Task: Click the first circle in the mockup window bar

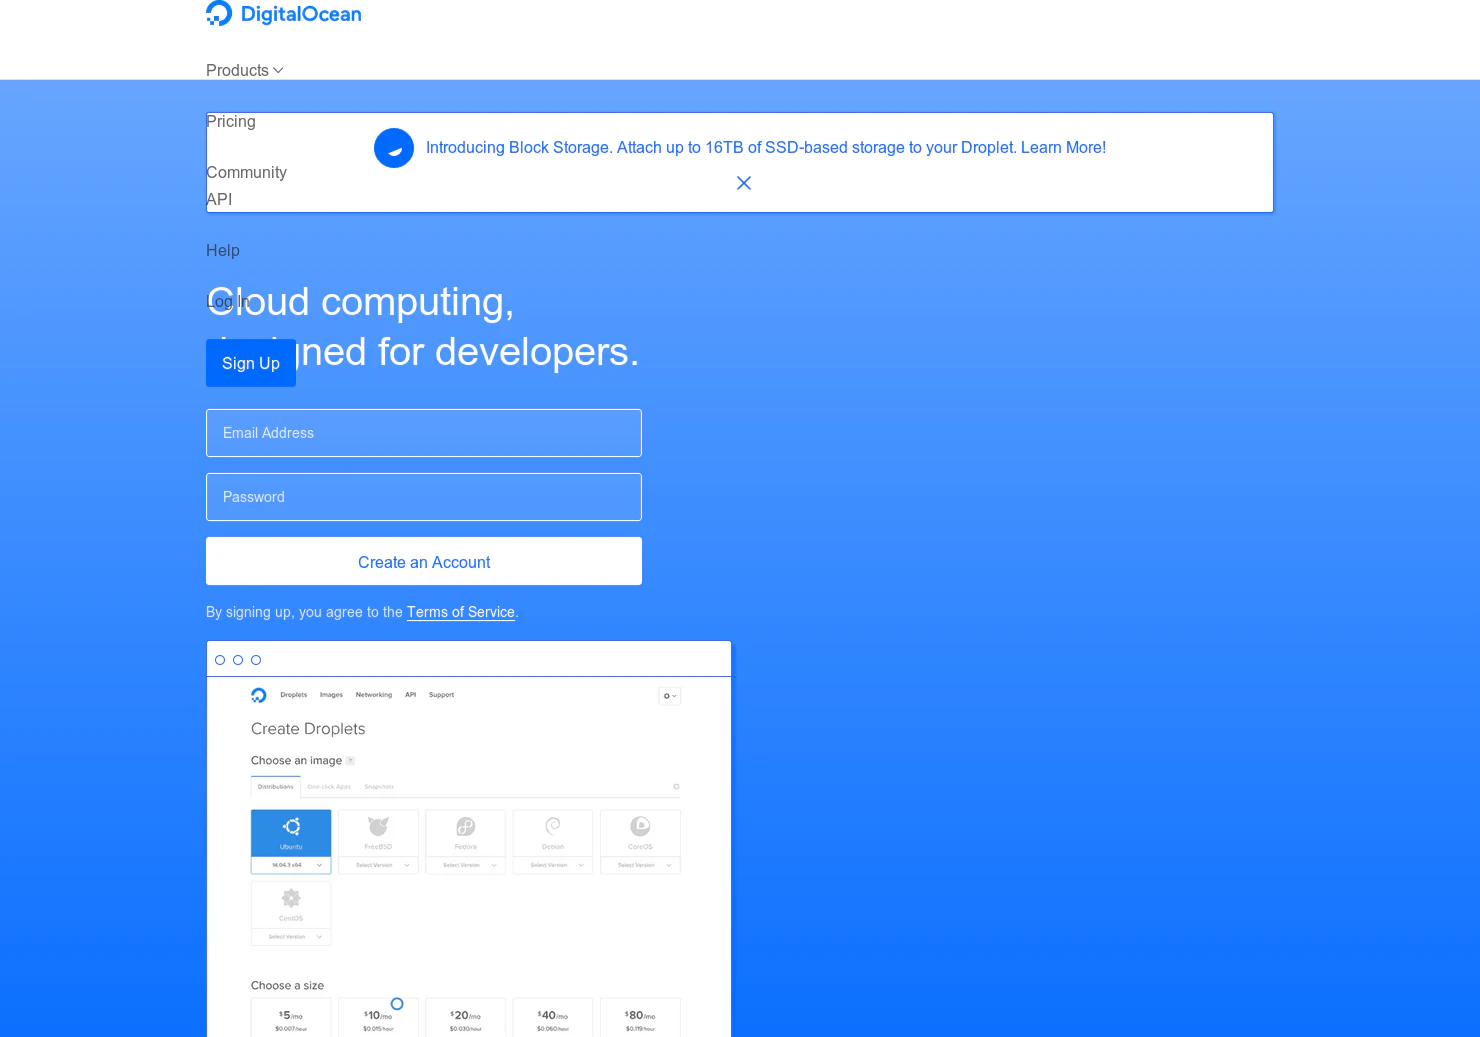Action: click(x=219, y=659)
